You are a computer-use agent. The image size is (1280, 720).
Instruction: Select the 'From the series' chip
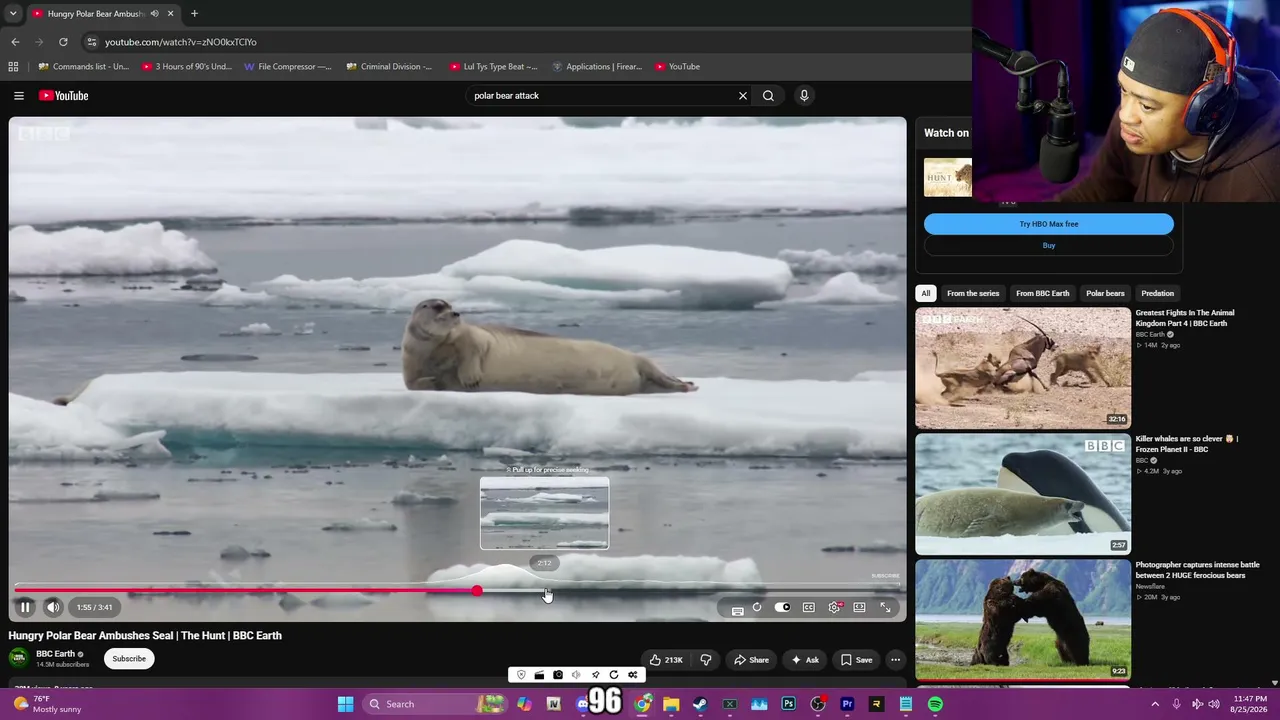(973, 293)
